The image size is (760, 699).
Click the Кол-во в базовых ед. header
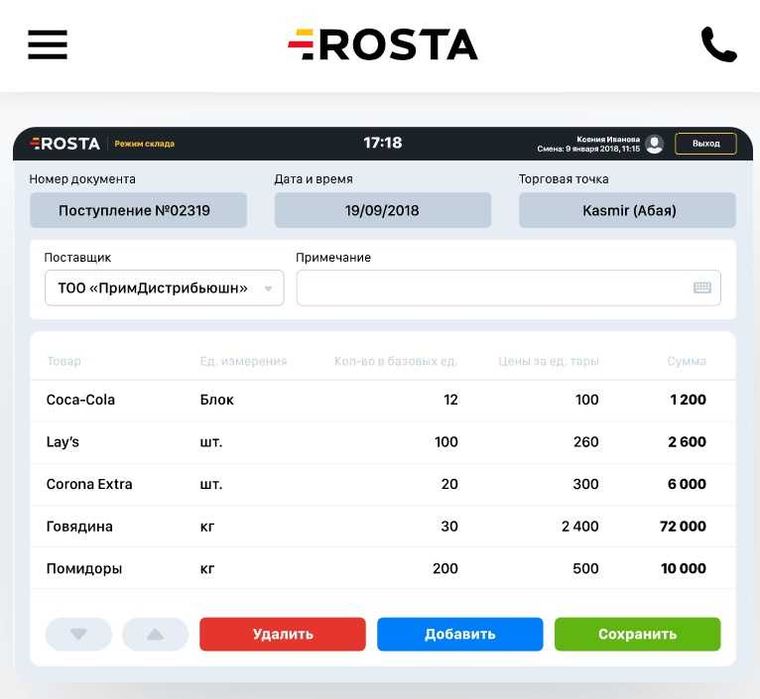tap(396, 361)
